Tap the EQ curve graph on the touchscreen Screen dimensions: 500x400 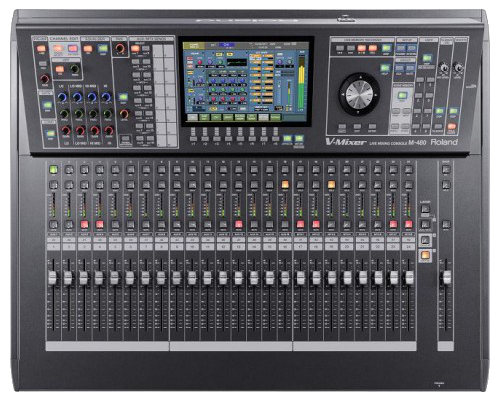[x=237, y=63]
